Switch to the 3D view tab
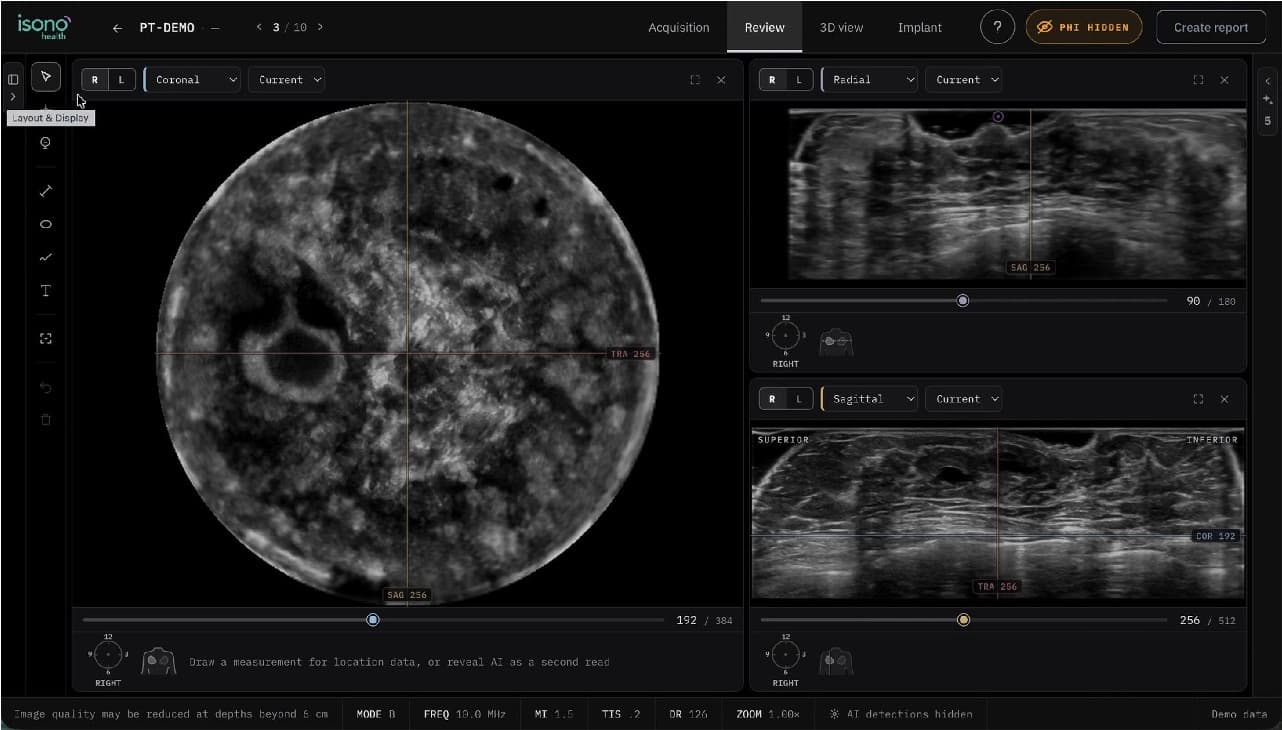 click(841, 28)
